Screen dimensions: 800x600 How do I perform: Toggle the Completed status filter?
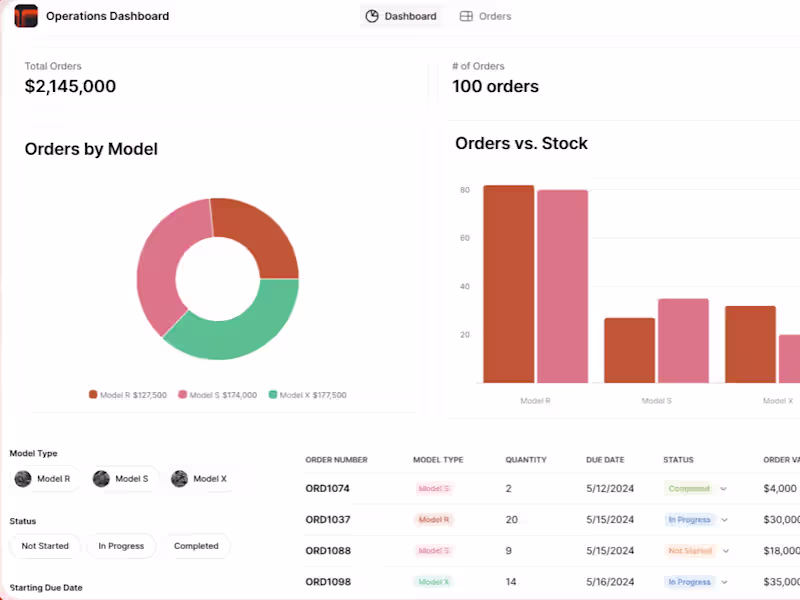point(196,546)
